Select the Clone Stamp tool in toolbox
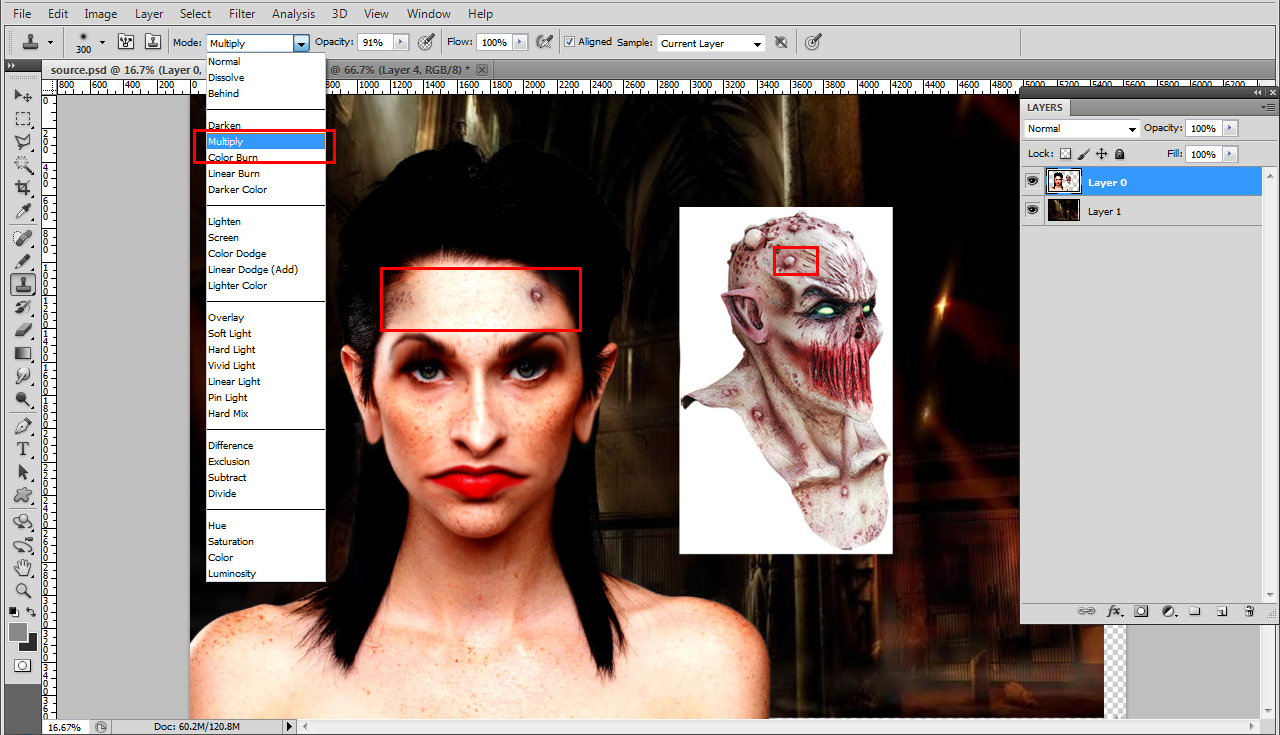The height and width of the screenshot is (735, 1280). (23, 284)
